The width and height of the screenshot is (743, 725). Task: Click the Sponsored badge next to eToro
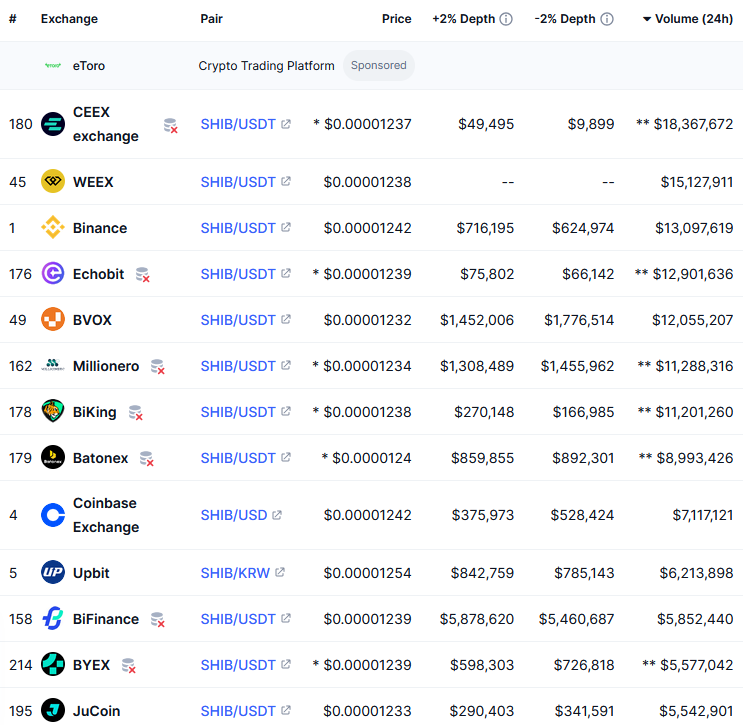(x=379, y=65)
